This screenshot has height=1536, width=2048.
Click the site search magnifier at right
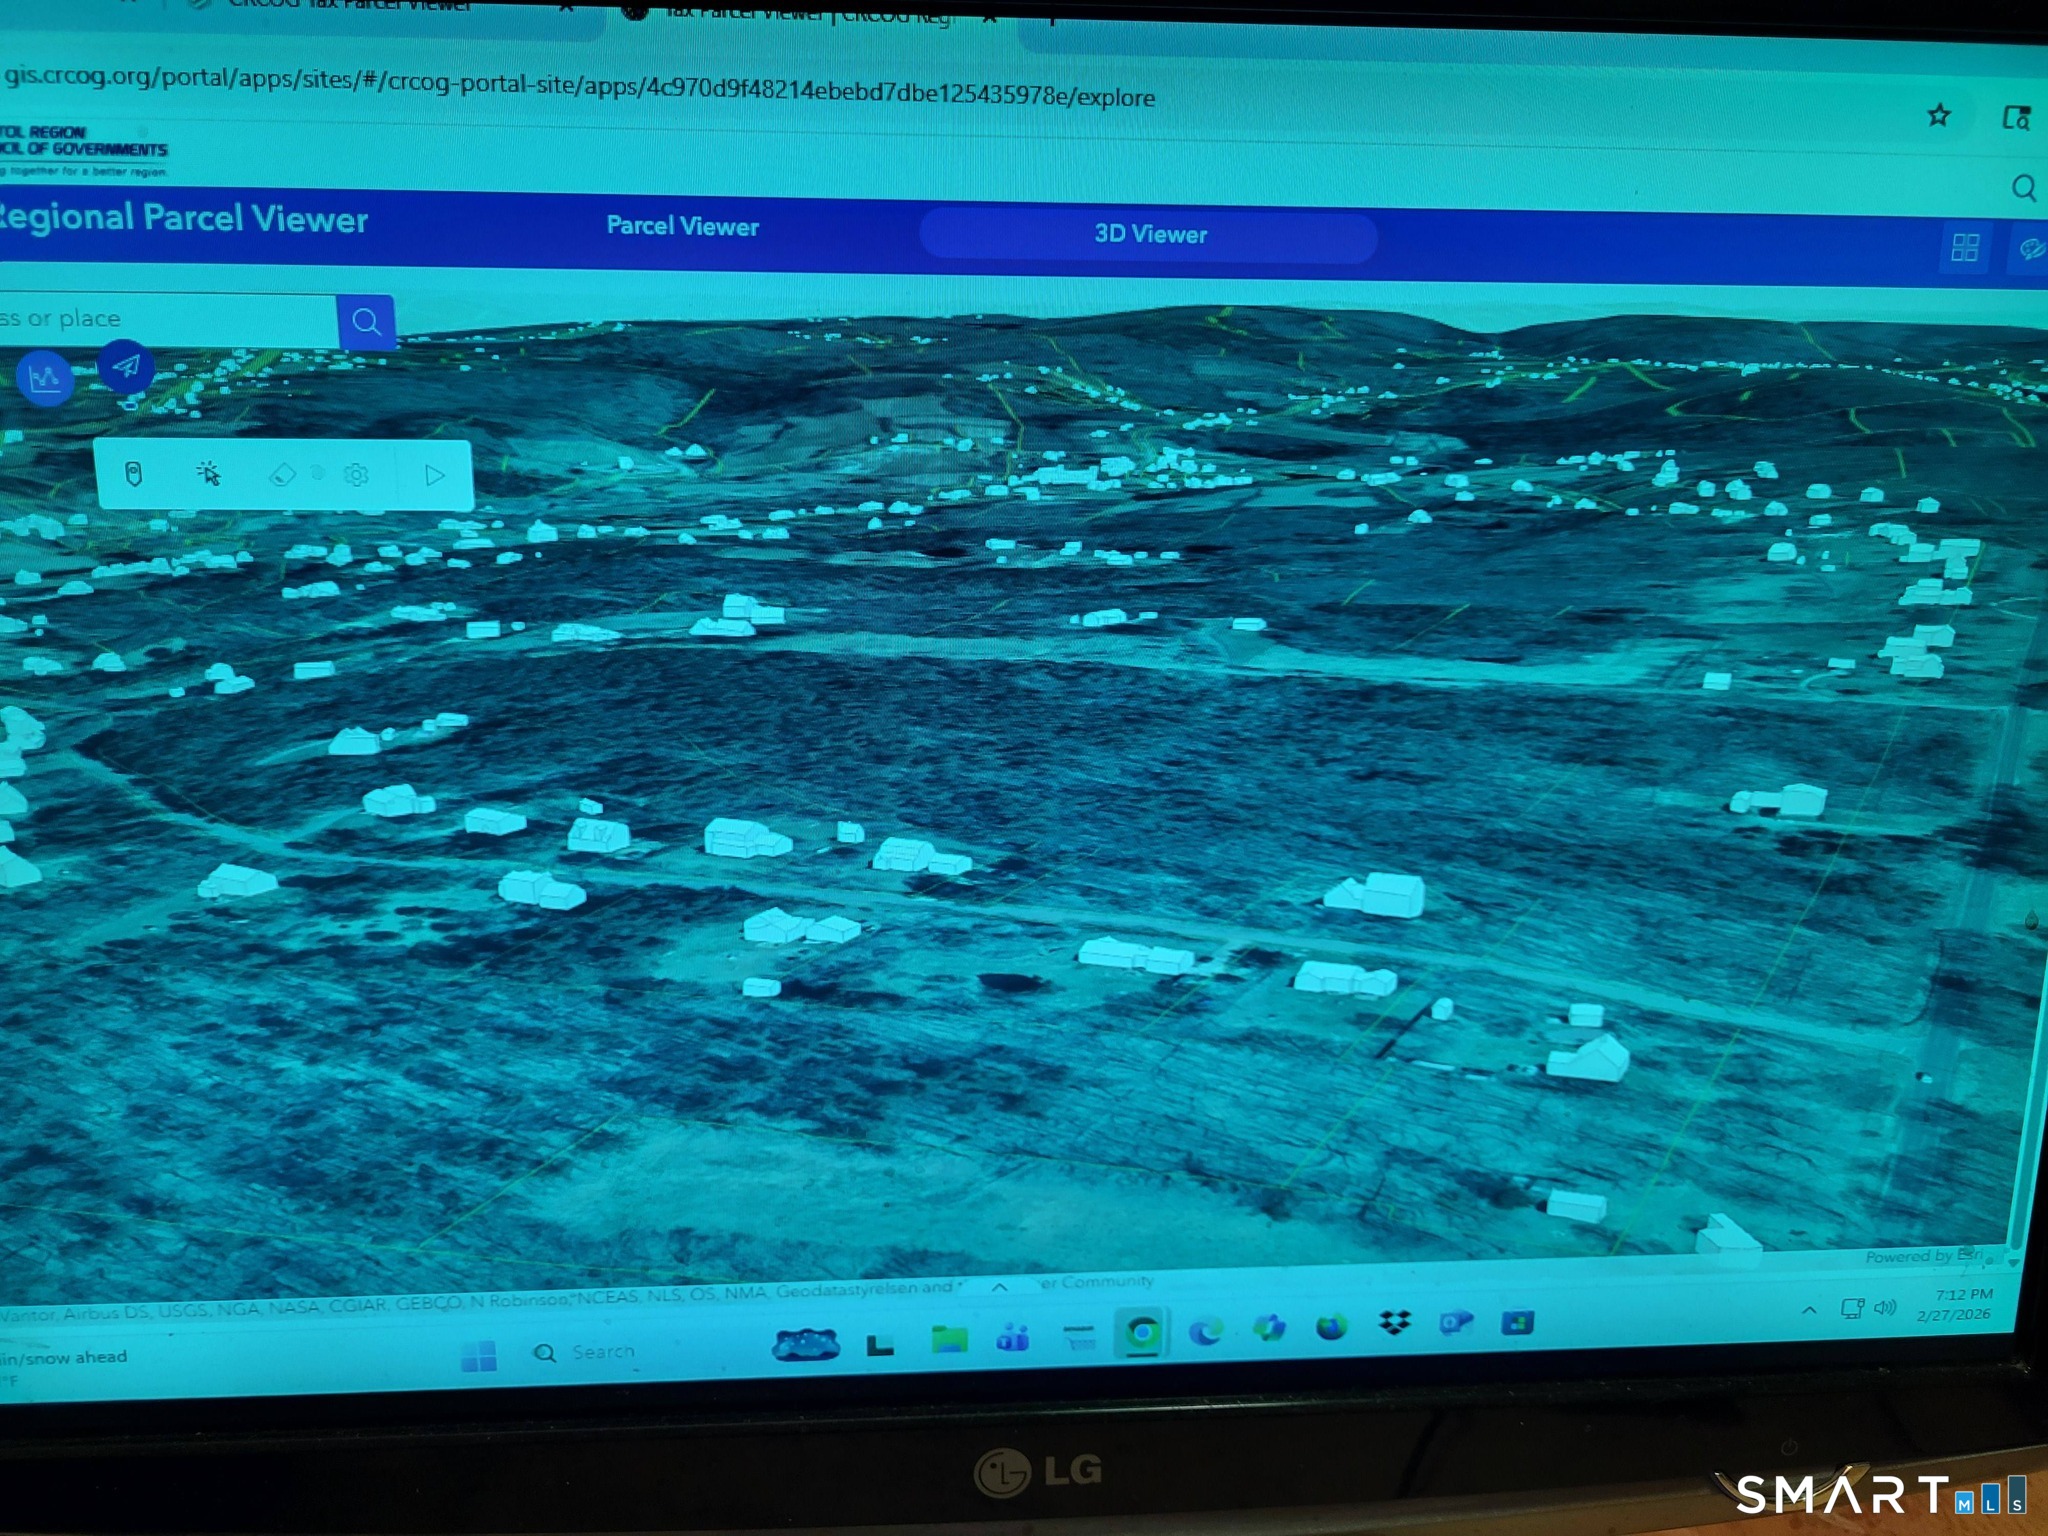tap(2023, 188)
